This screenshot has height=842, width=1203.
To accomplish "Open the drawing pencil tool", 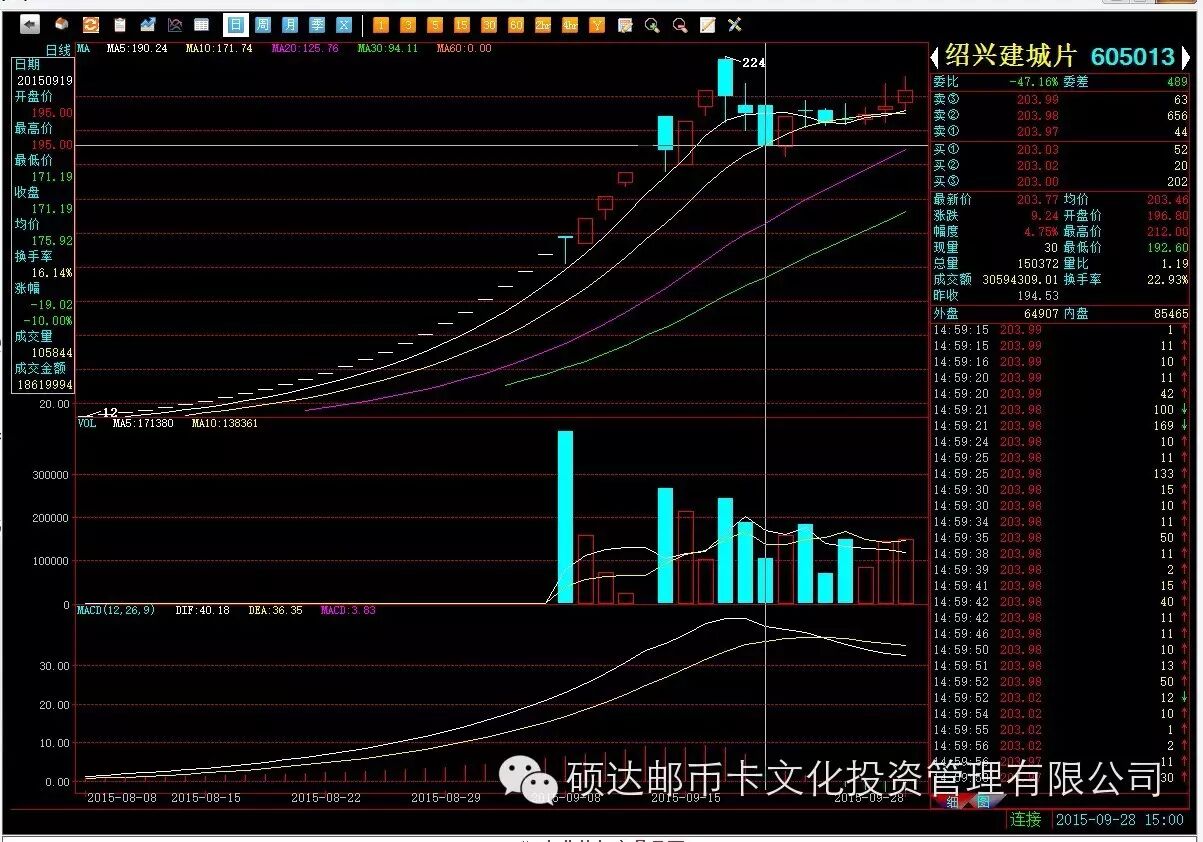I will [x=707, y=24].
